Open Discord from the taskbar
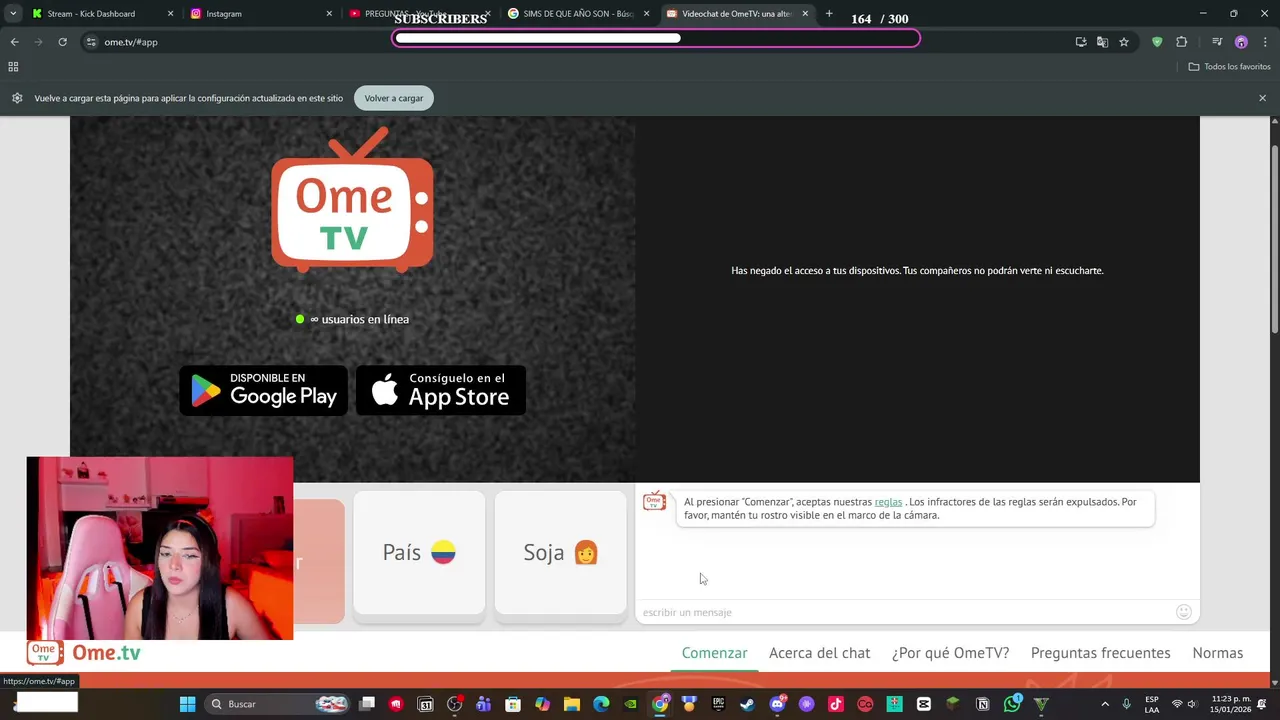The height and width of the screenshot is (720, 1280). [778, 704]
